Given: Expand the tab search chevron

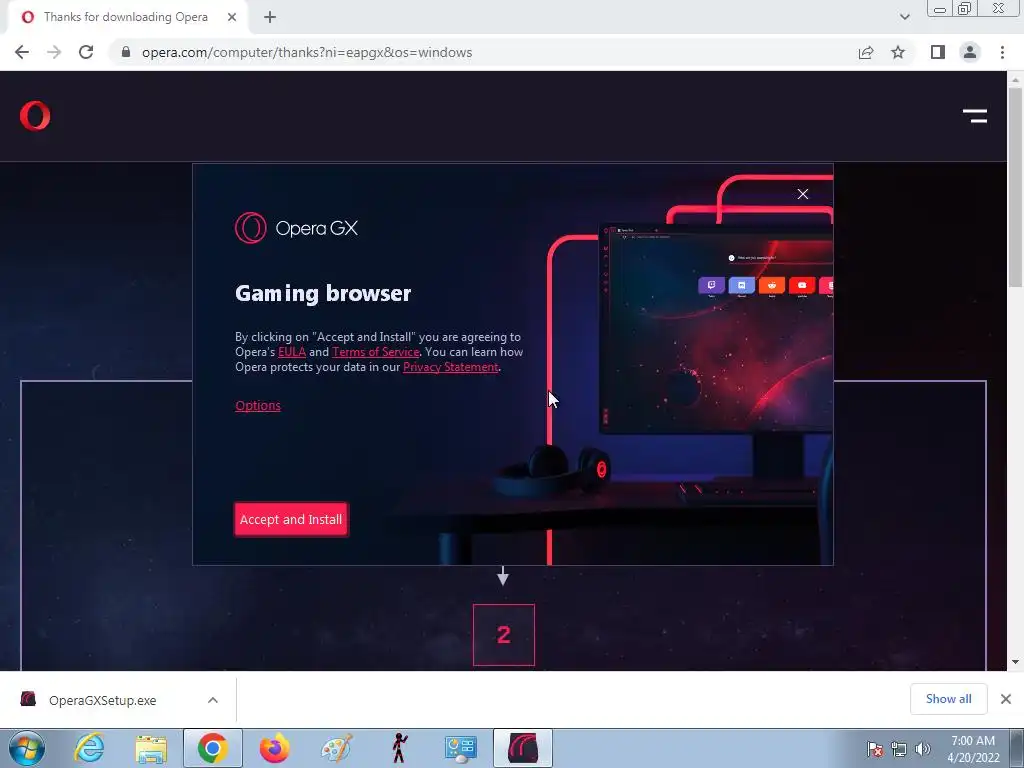Looking at the screenshot, I should click(x=904, y=17).
